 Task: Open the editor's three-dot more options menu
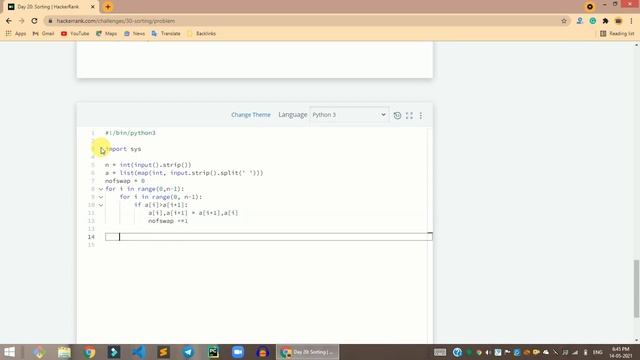click(421, 116)
